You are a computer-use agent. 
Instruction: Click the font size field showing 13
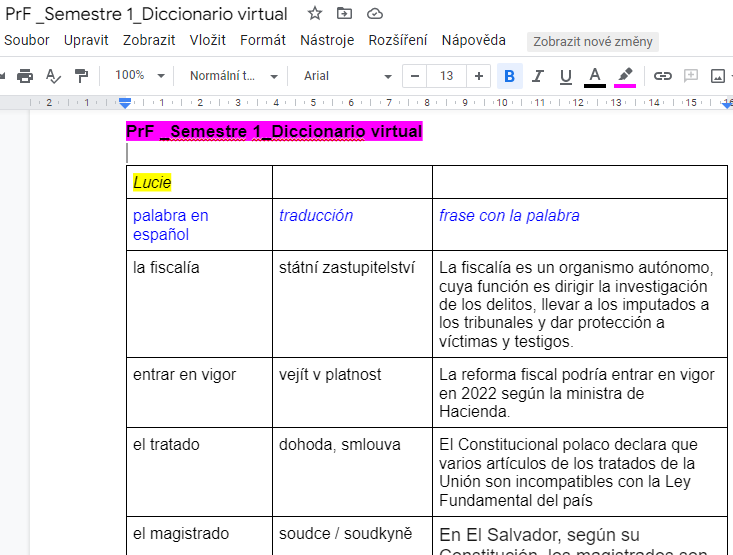point(447,76)
